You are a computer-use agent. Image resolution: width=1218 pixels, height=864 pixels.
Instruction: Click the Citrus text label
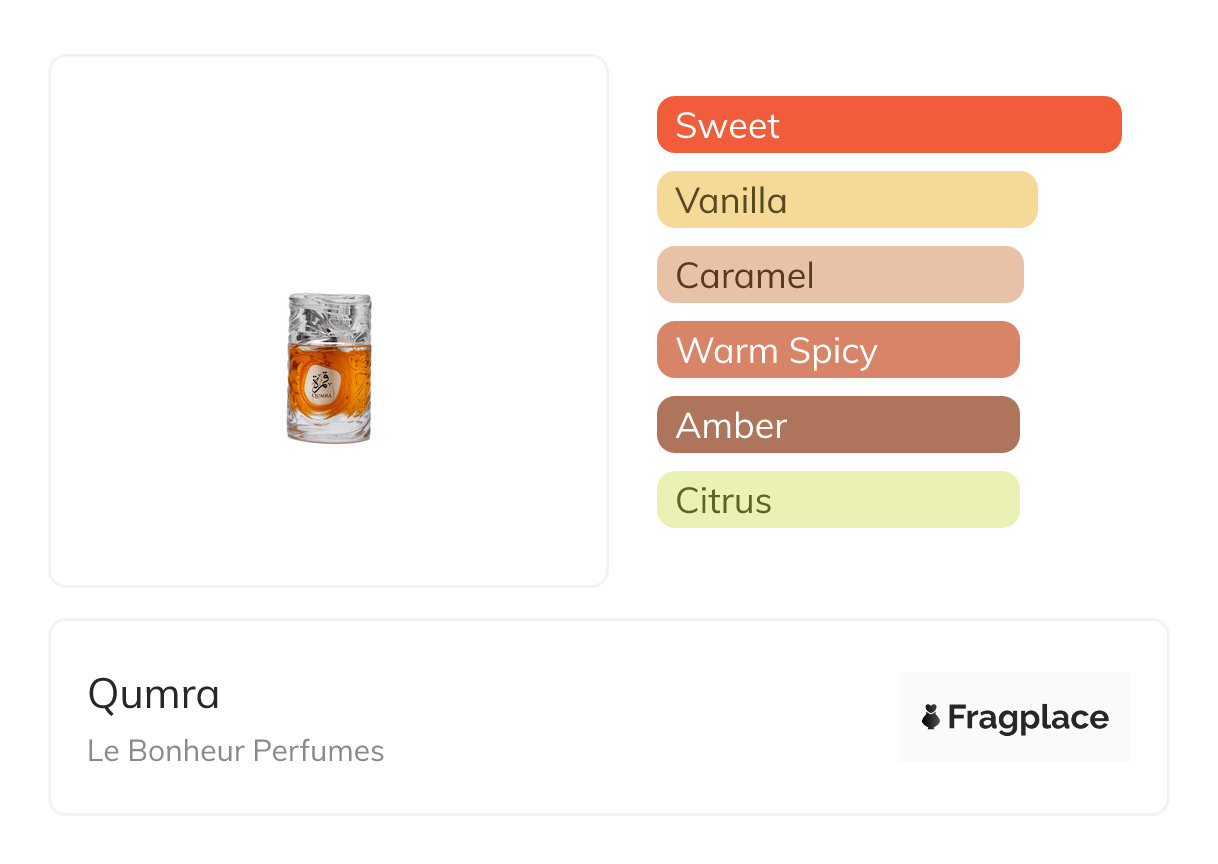(x=724, y=501)
